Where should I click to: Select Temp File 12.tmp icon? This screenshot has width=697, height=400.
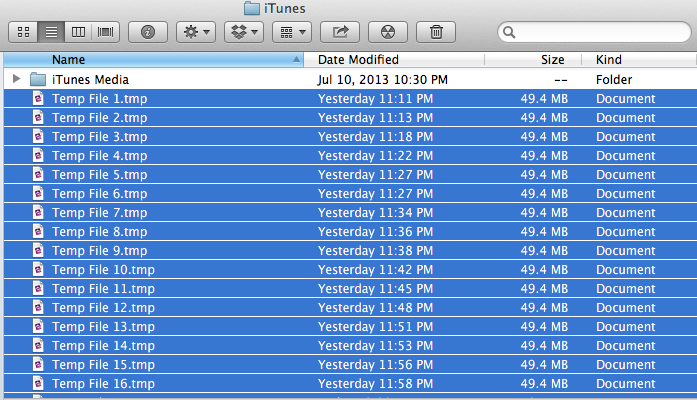(x=38, y=308)
